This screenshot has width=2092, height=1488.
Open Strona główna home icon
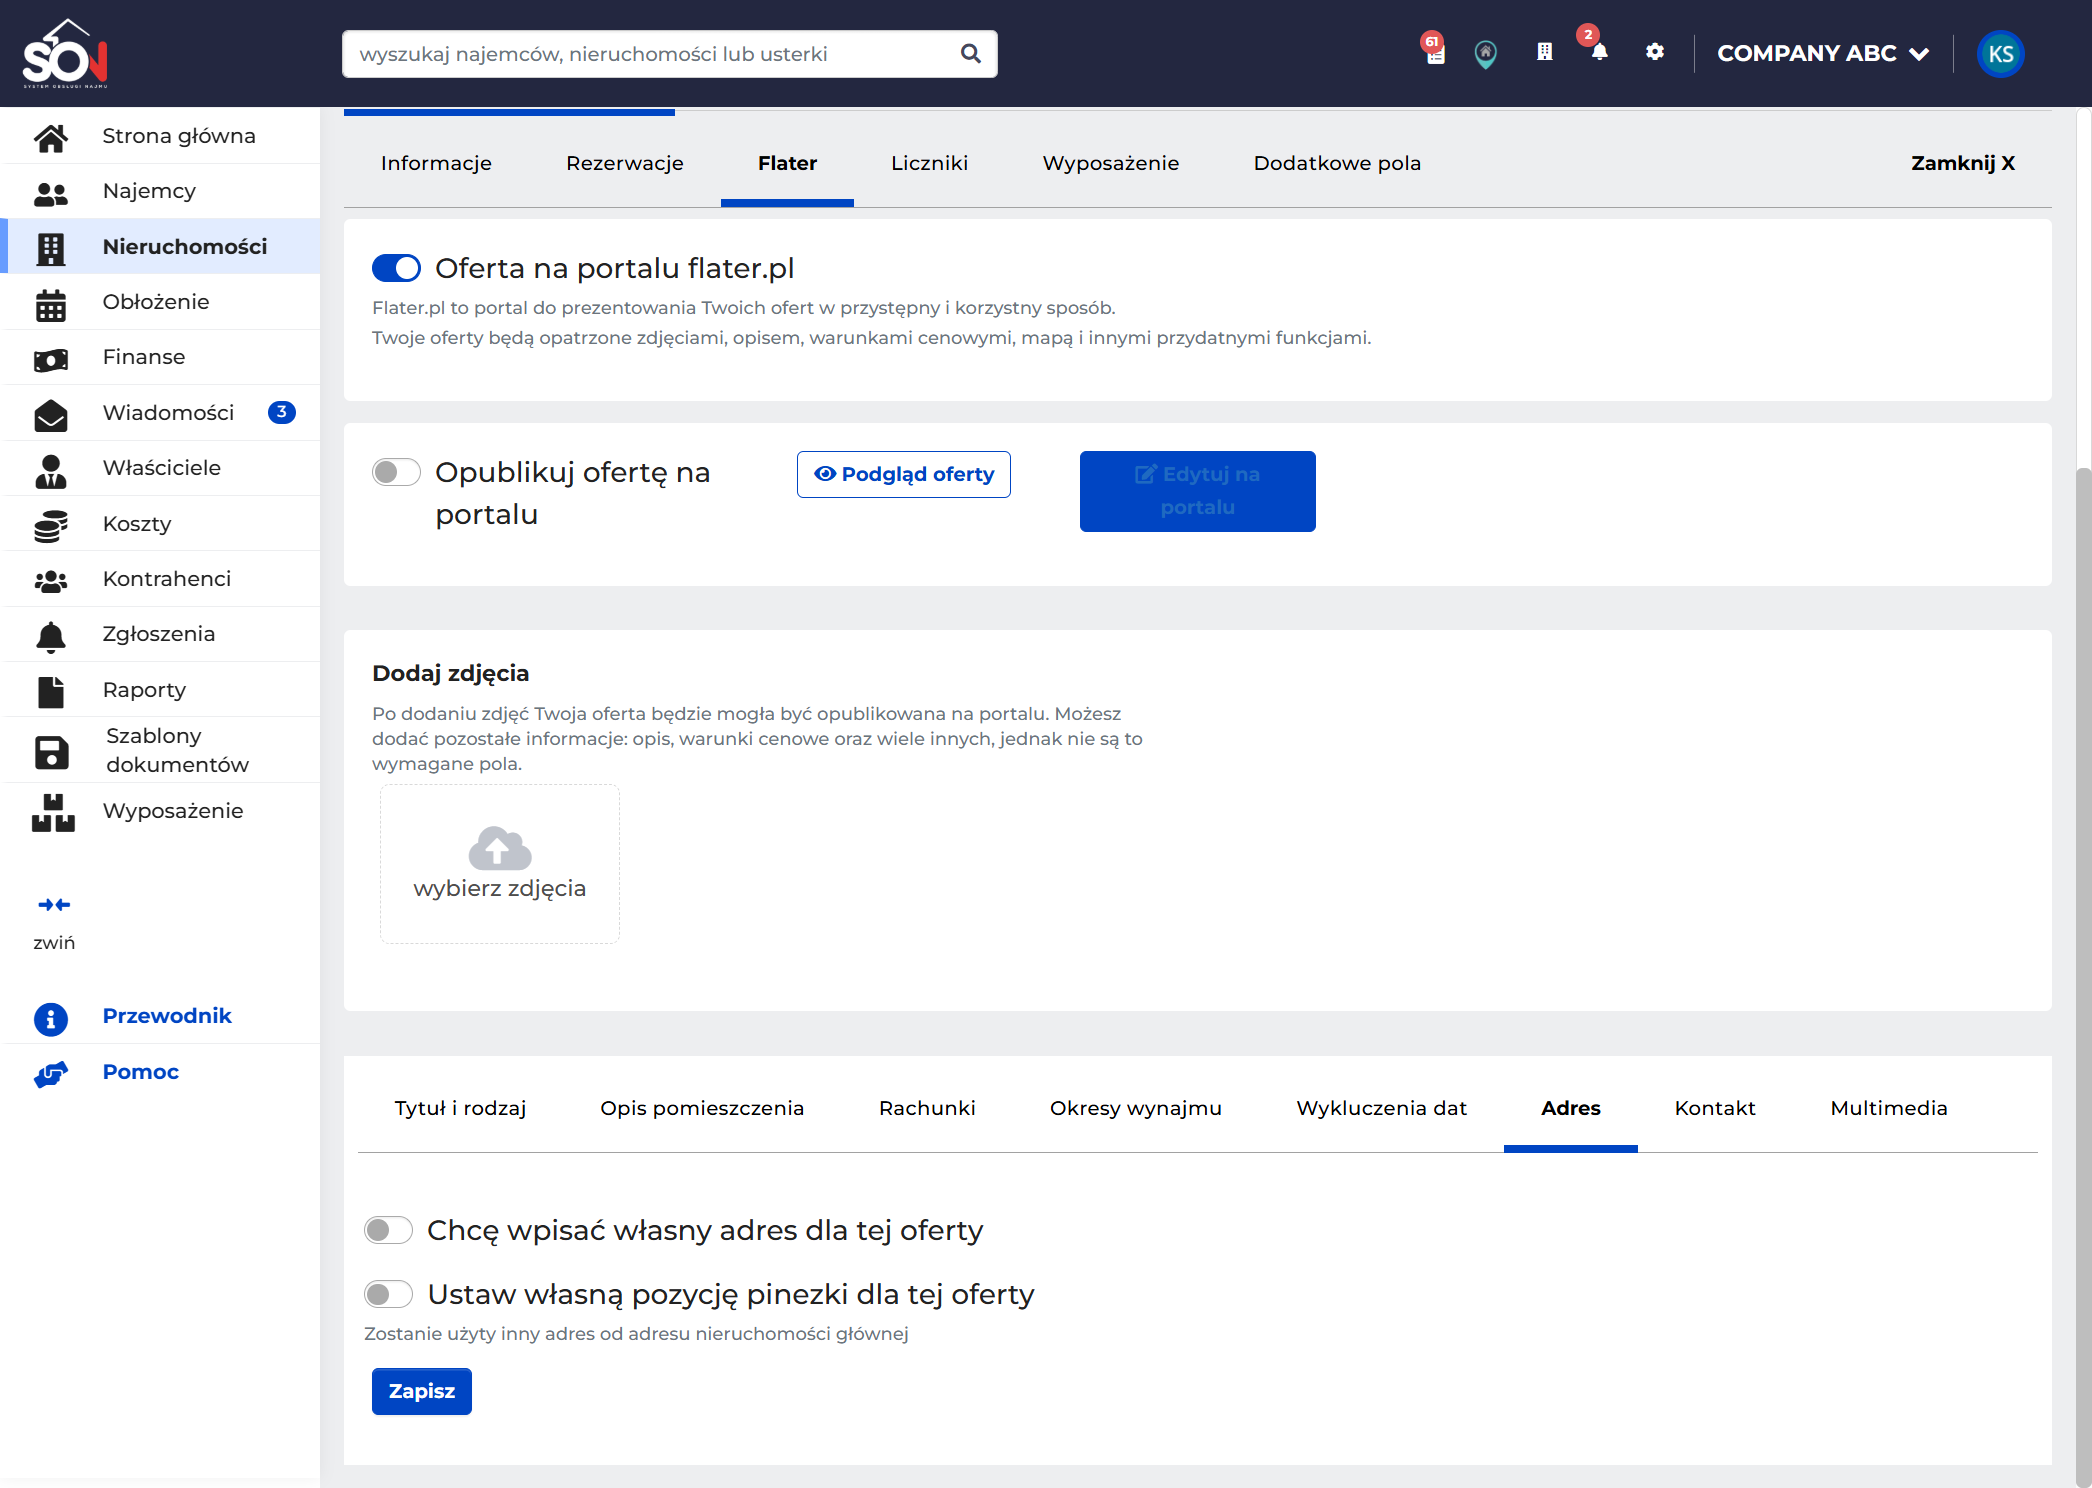[51, 137]
